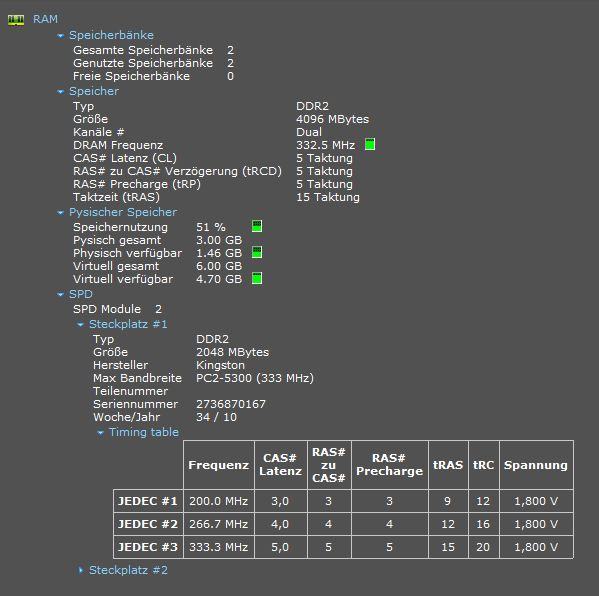599x596 pixels.
Task: Click the PC2-5300 (333 MHz) bandwidth value
Action: pos(255,378)
